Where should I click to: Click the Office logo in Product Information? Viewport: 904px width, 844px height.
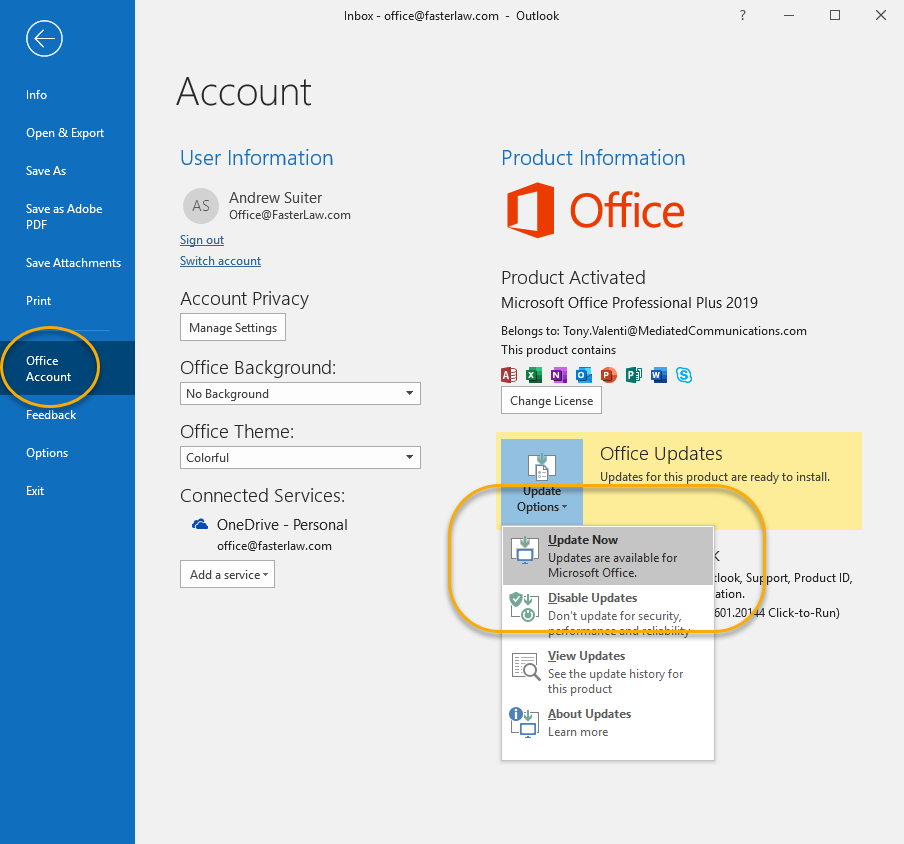(x=595, y=210)
